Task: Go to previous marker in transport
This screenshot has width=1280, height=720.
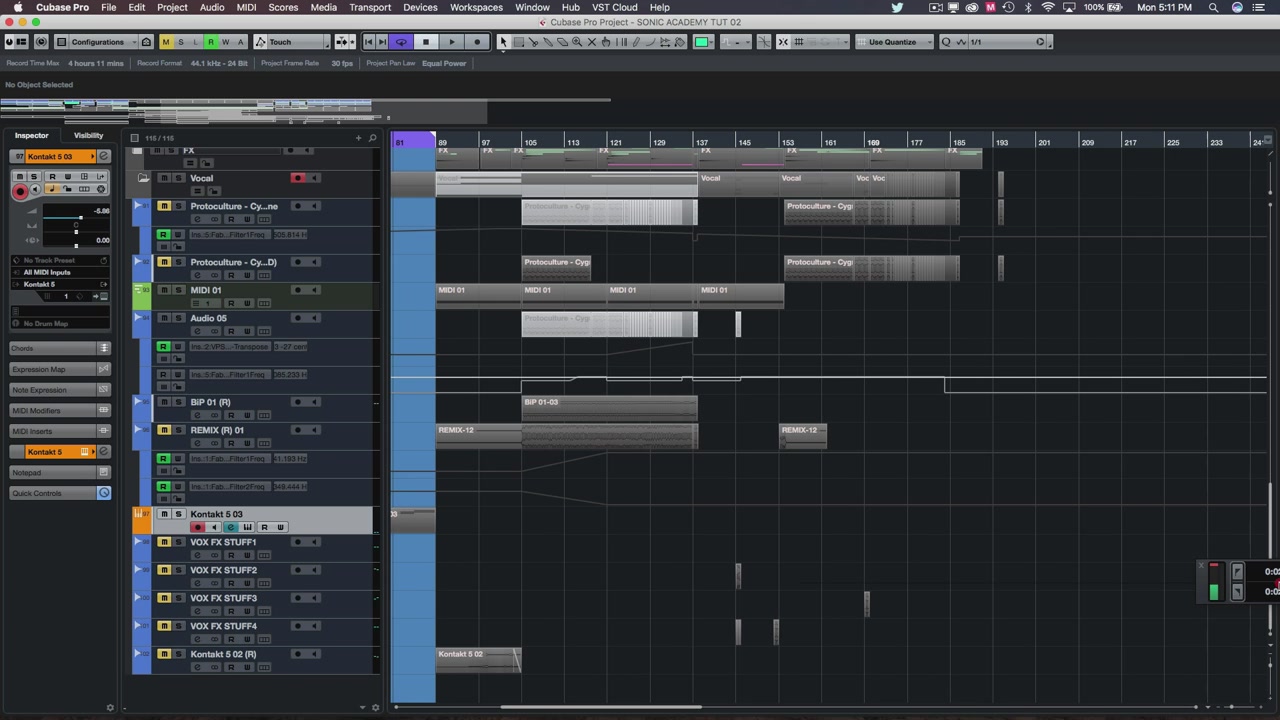Action: pyautogui.click(x=368, y=42)
